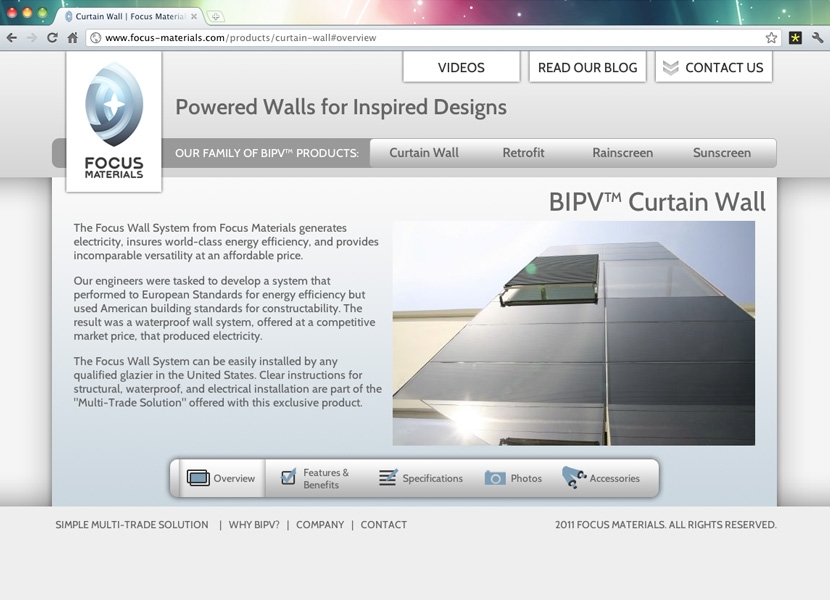830x600 pixels.
Task: Open the CONTACT footer link
Action: click(x=384, y=525)
